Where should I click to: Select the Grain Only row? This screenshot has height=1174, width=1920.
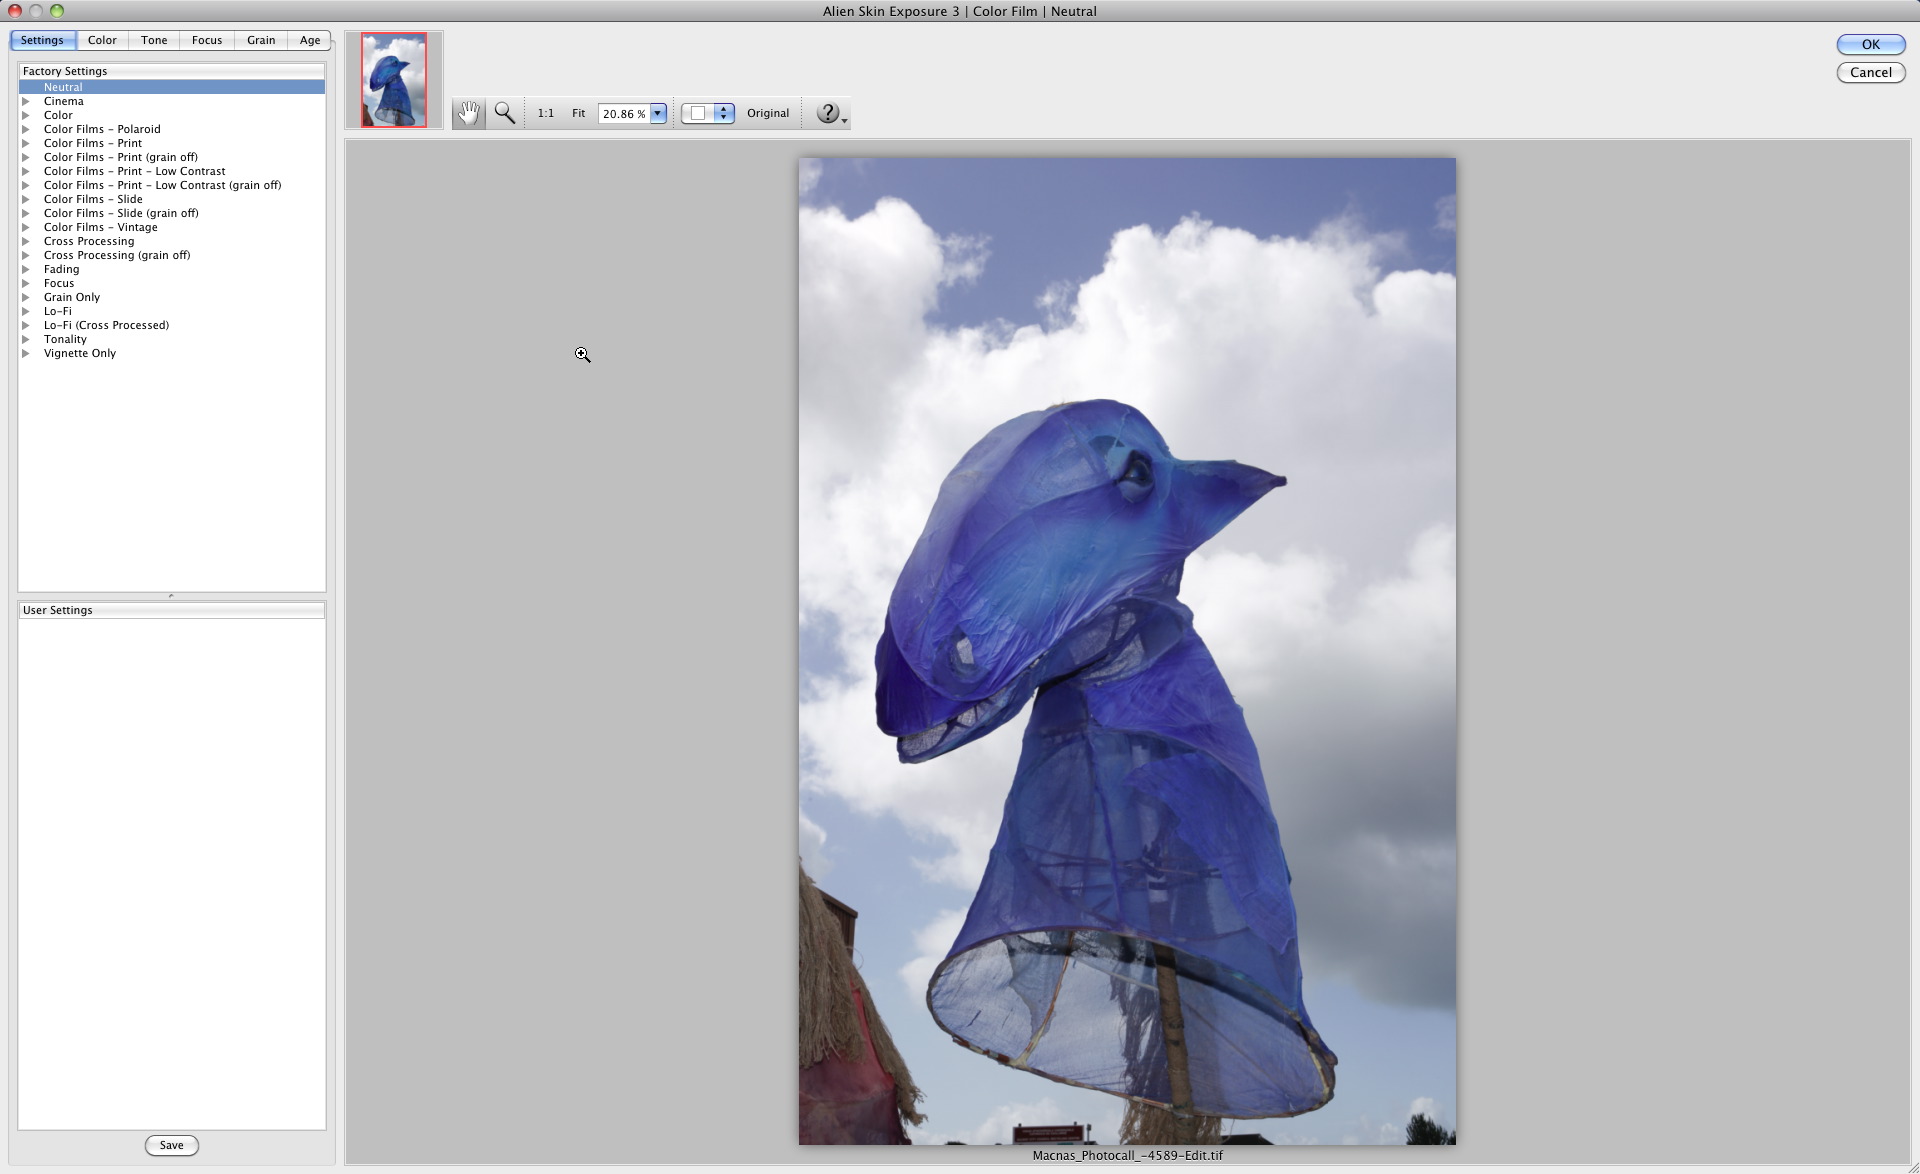pos(172,297)
